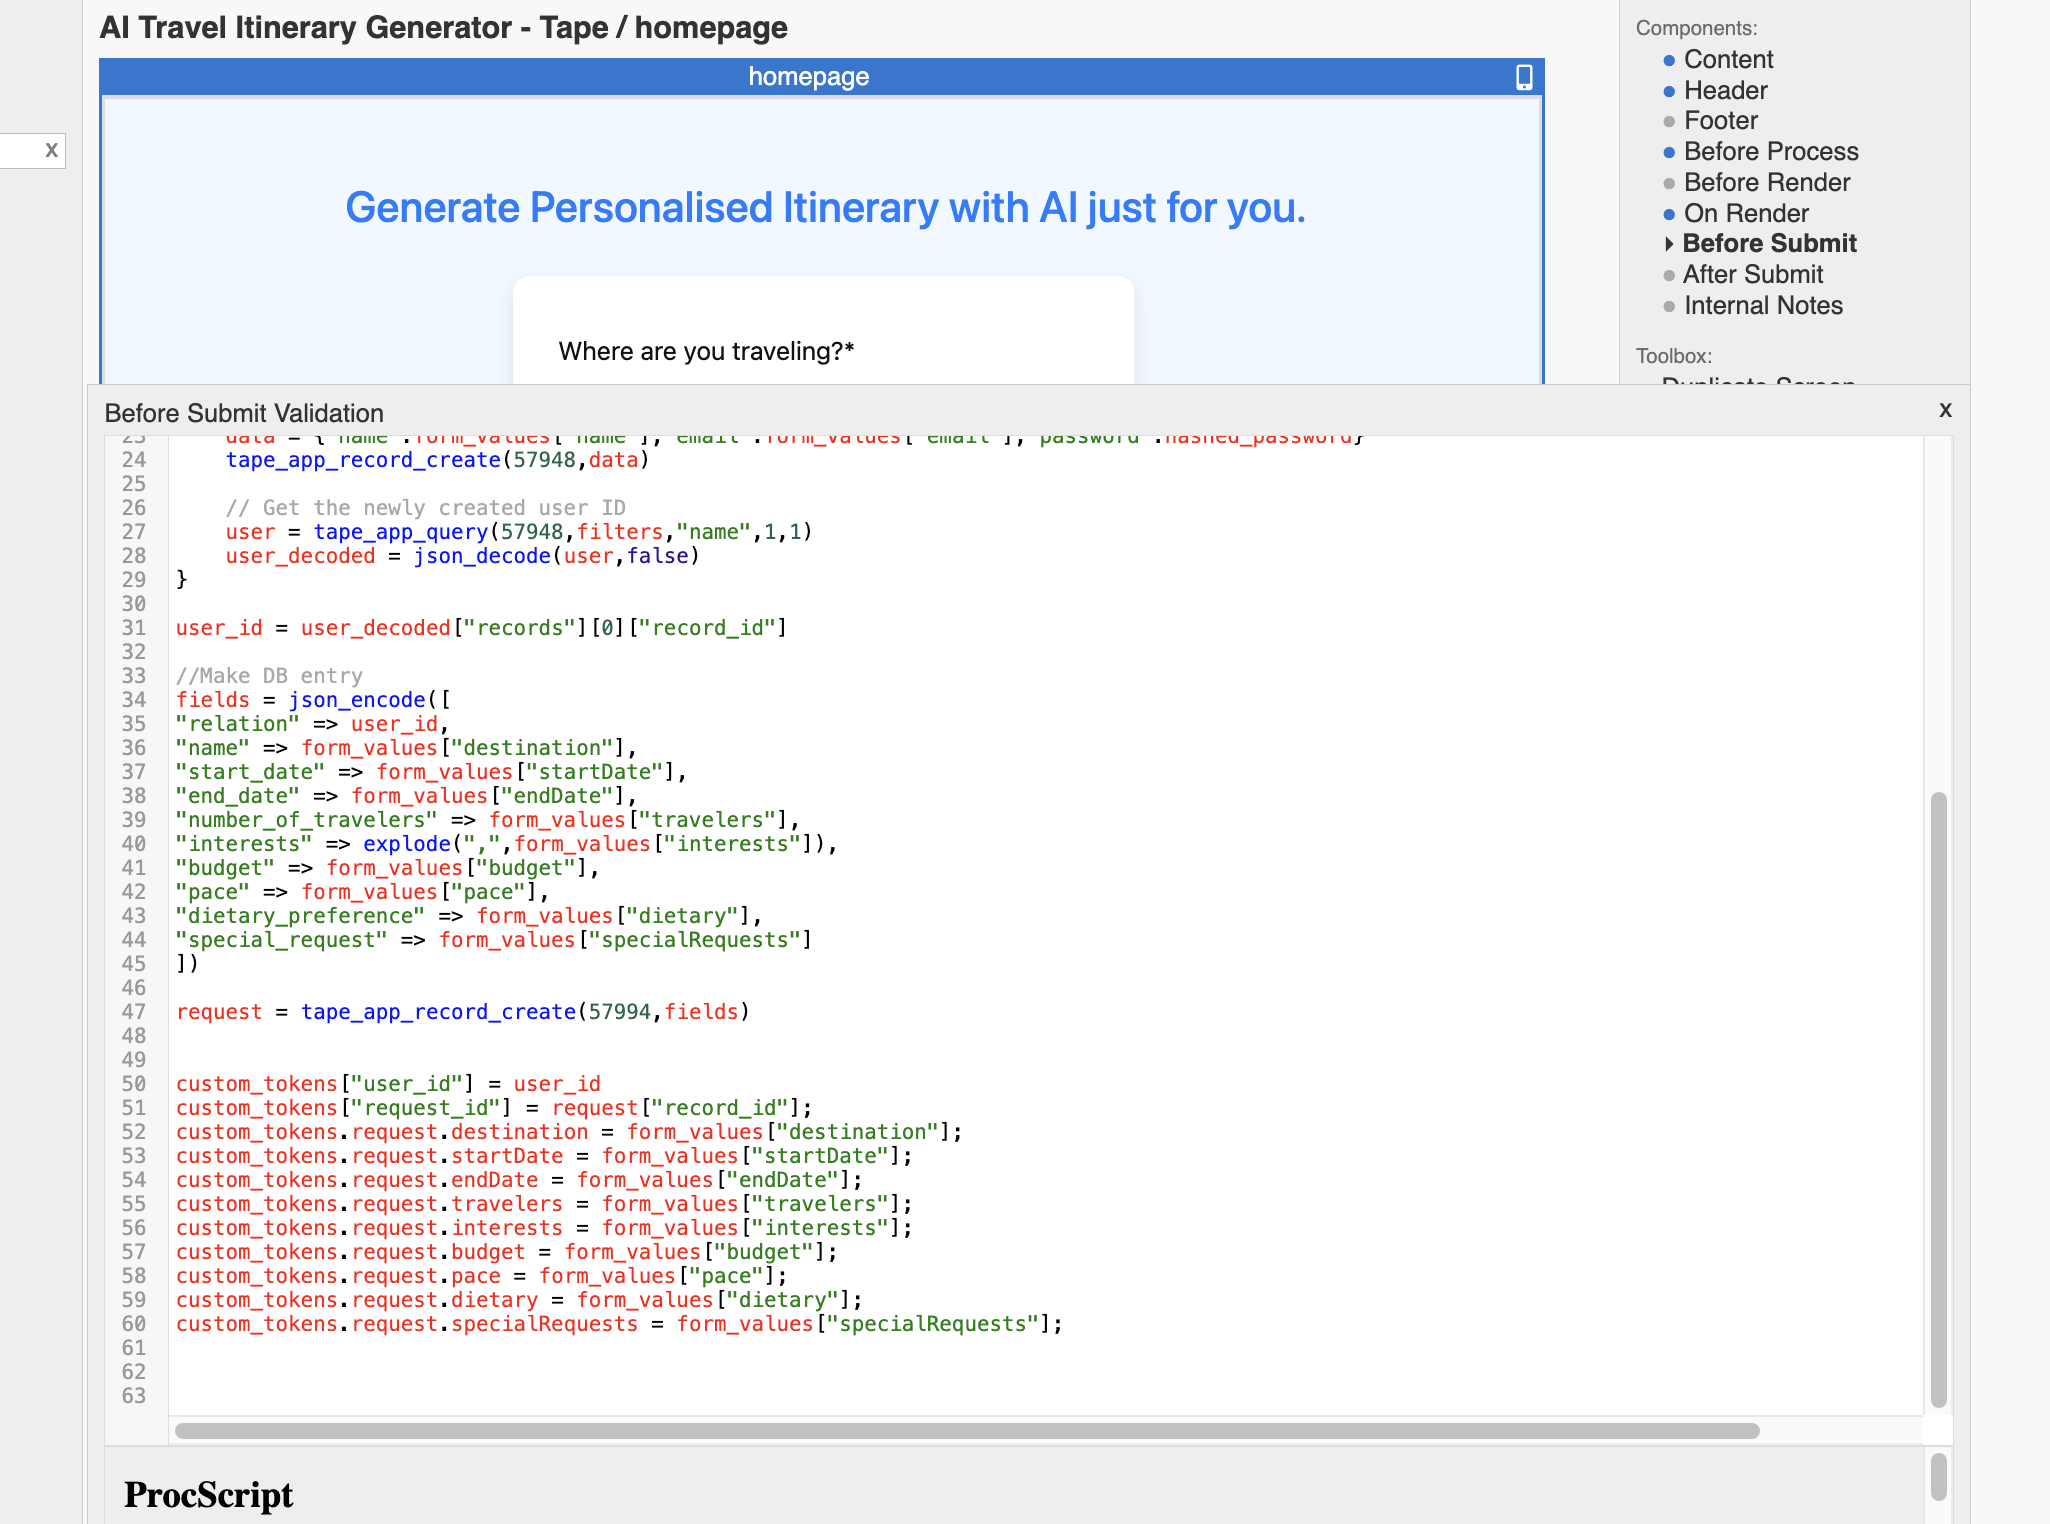Click the bullet indicator beside Header
The image size is (2050, 1524).
[x=1668, y=91]
